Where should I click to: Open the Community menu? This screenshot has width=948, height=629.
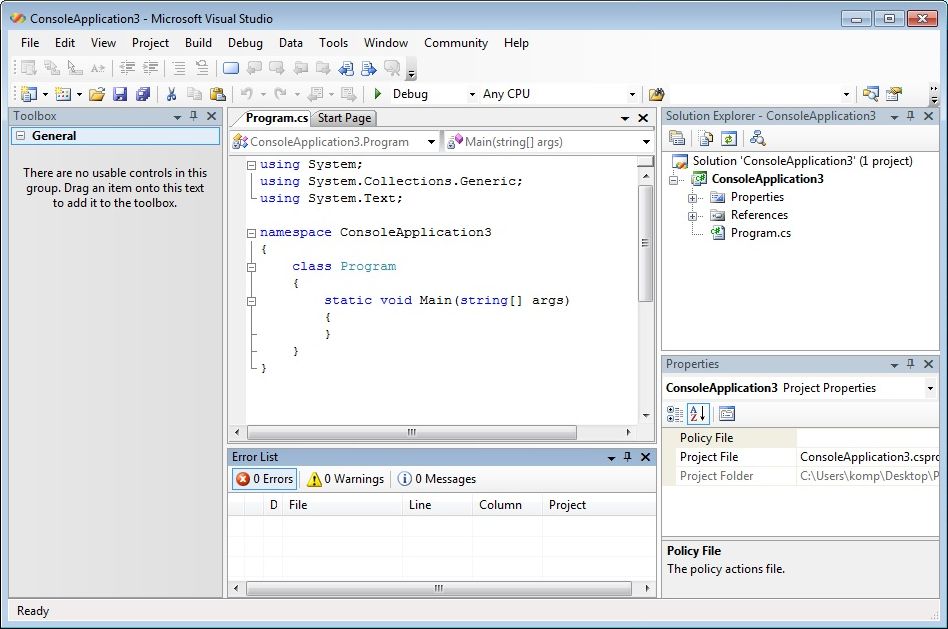(x=456, y=43)
